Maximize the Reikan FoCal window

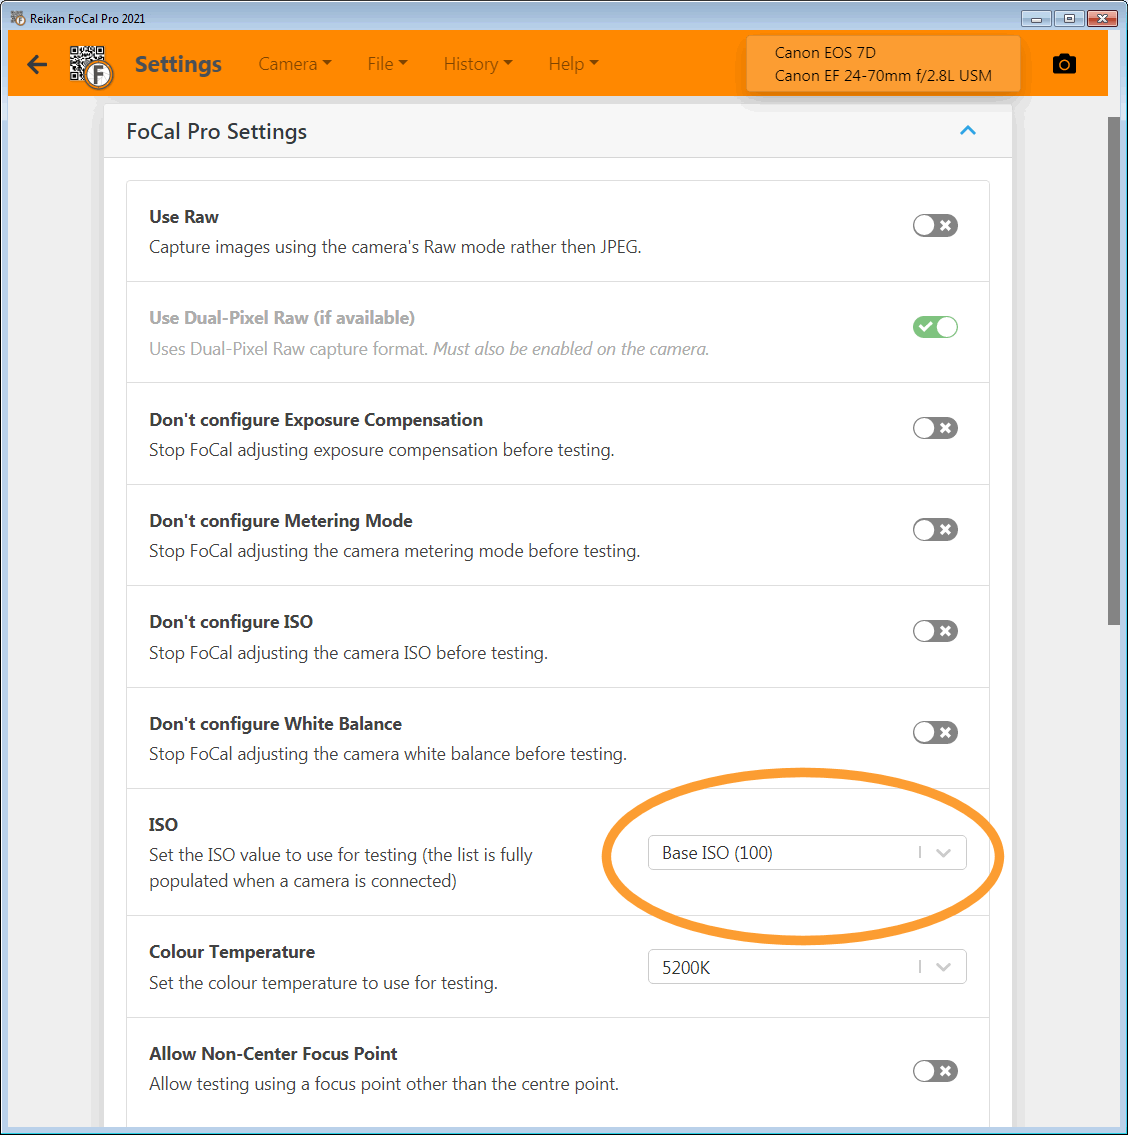1069,19
